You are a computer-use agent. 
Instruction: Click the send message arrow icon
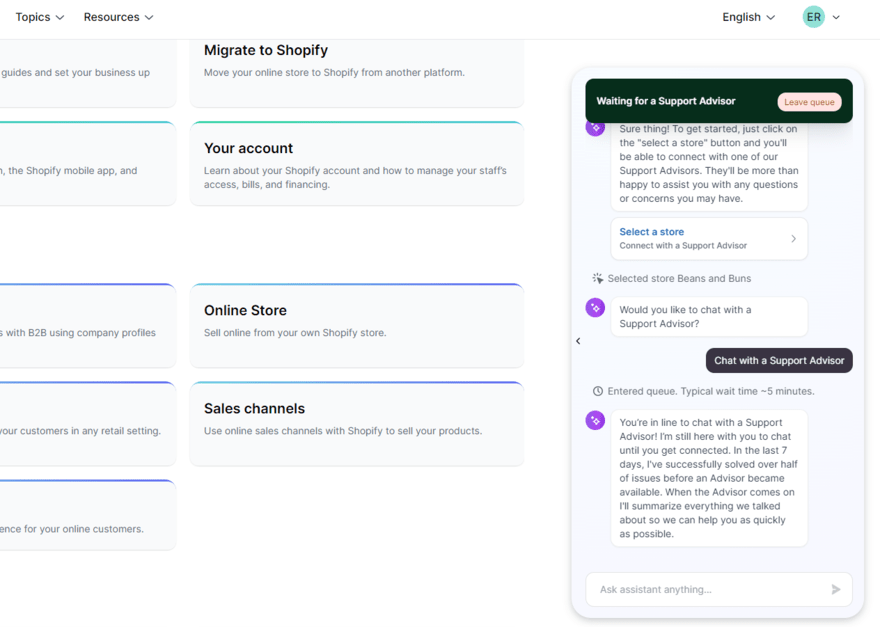click(x=835, y=589)
